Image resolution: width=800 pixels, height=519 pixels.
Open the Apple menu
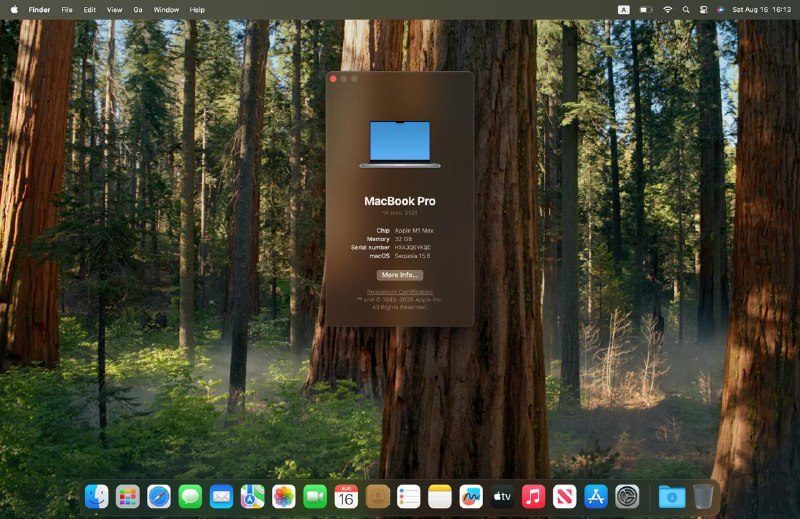[14, 9]
